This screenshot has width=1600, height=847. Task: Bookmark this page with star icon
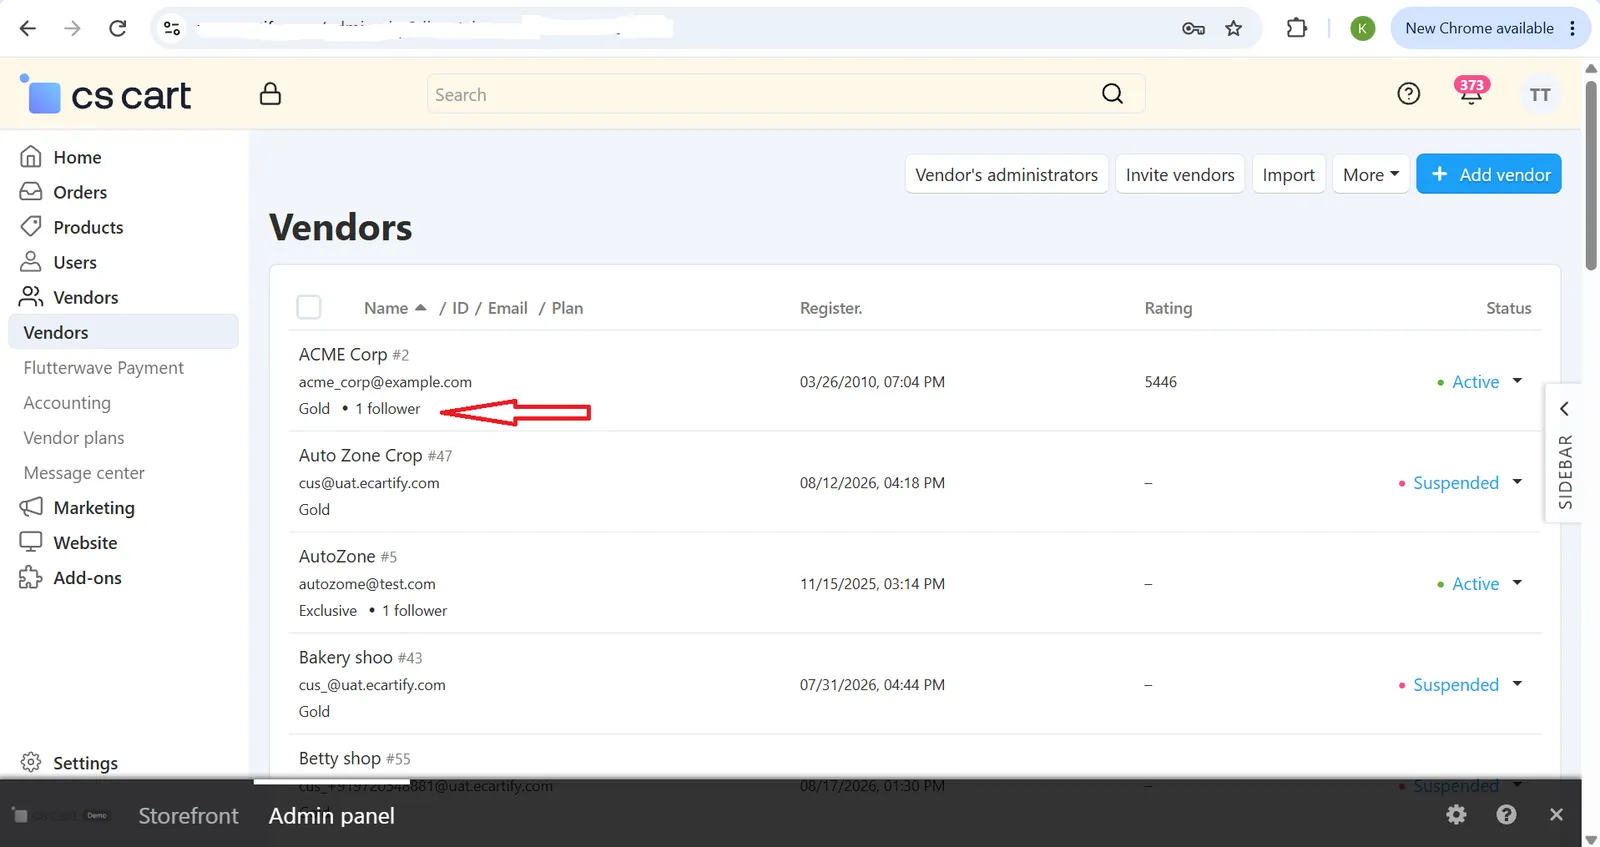[1234, 28]
